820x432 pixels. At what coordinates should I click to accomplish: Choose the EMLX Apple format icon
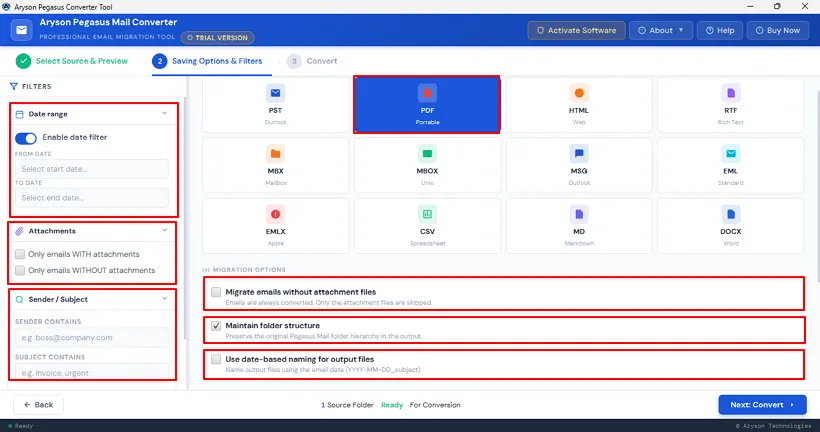pyautogui.click(x=276, y=214)
